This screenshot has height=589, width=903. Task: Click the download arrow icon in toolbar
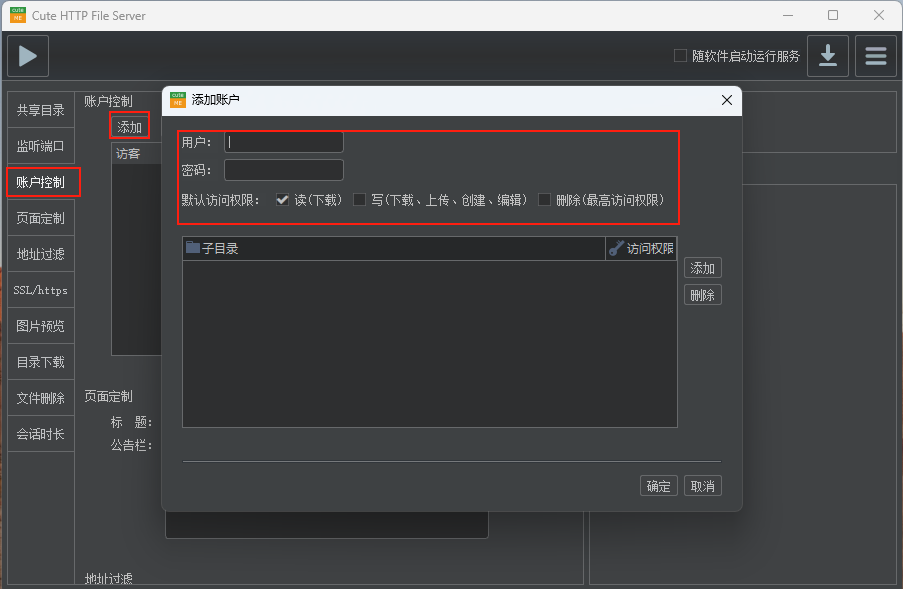(x=828, y=56)
